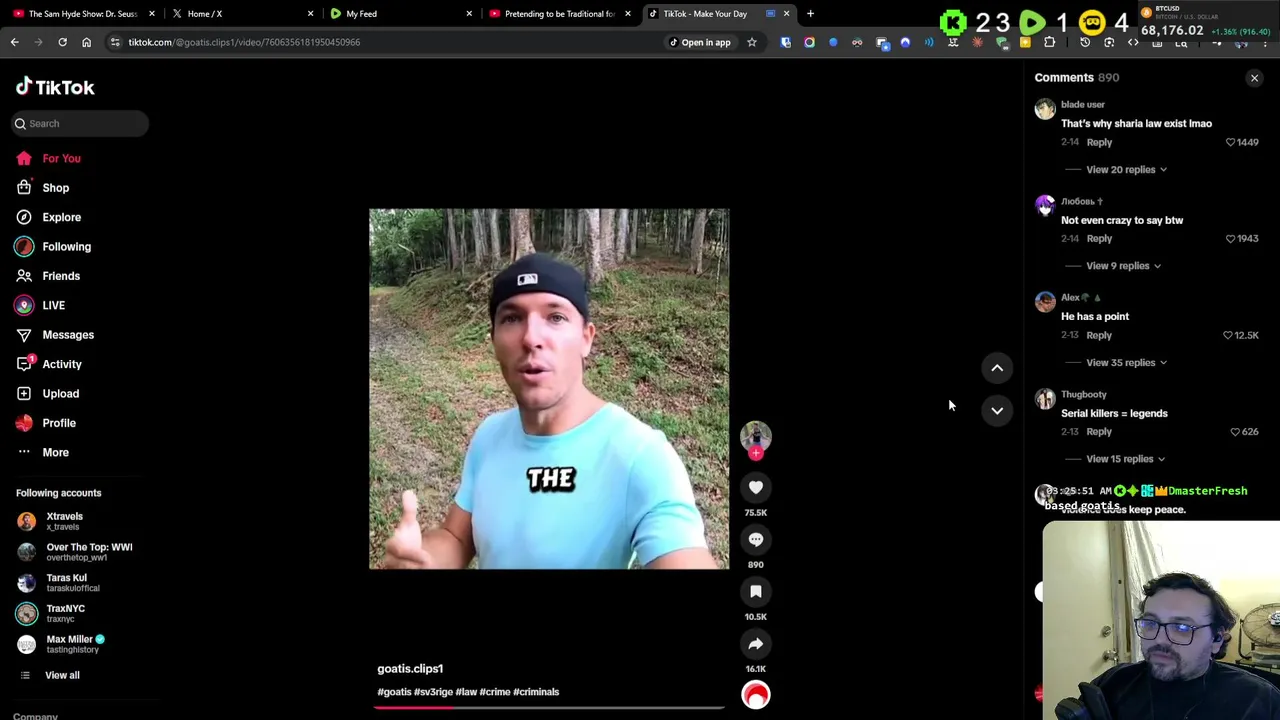The image size is (1280, 720).
Task: Focus the TikTok search field
Action: (80, 123)
